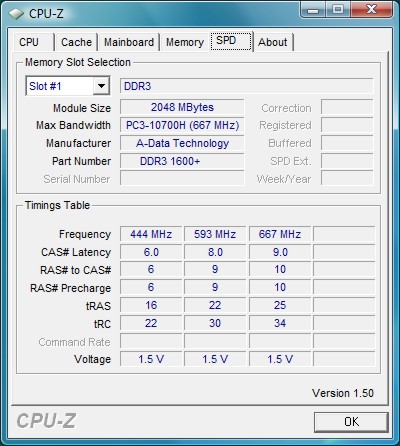Image resolution: width=400 pixels, height=446 pixels.
Task: Click the OK button
Action: [x=351, y=422]
